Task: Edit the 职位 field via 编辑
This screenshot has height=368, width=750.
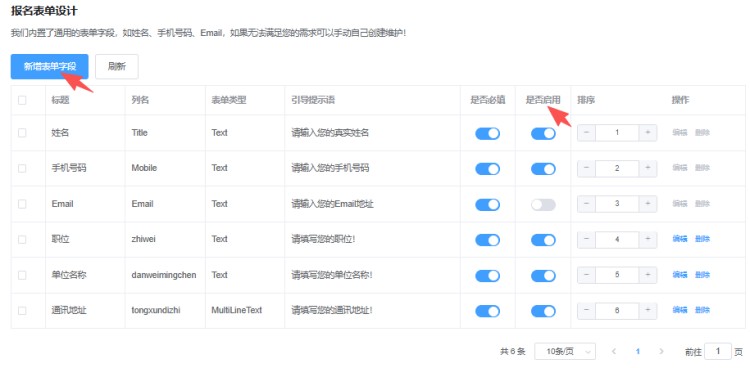Action: click(680, 239)
